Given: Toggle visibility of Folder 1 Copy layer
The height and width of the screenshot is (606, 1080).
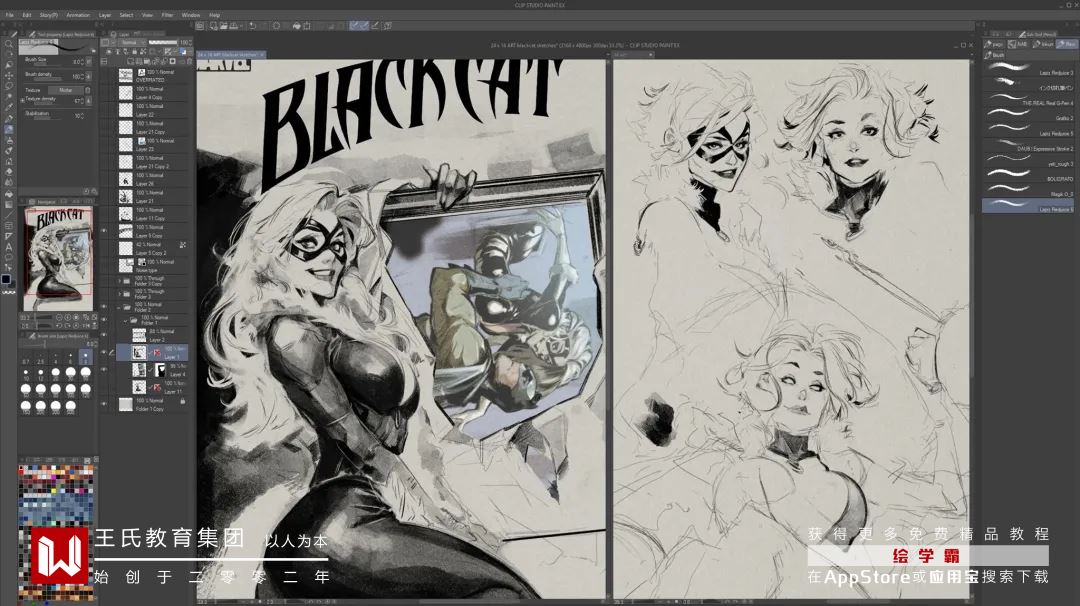Looking at the screenshot, I should pyautogui.click(x=103, y=404).
